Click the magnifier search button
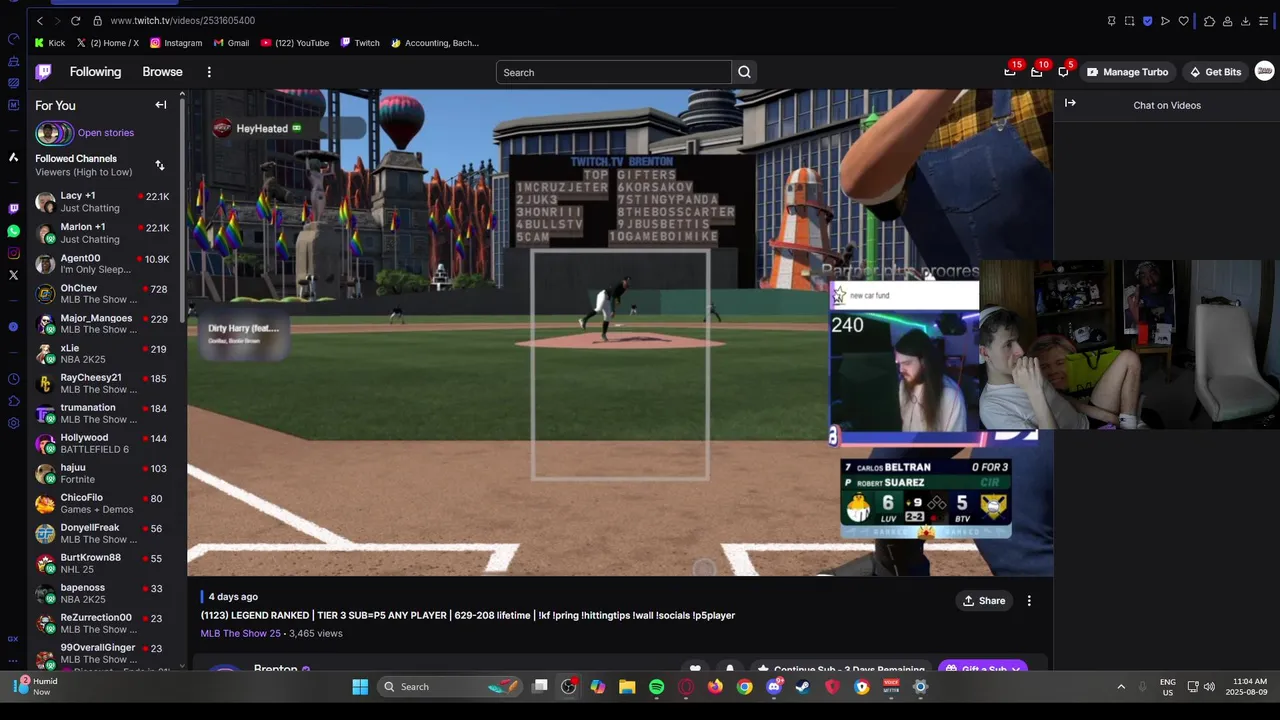1280x720 pixels. pos(744,72)
